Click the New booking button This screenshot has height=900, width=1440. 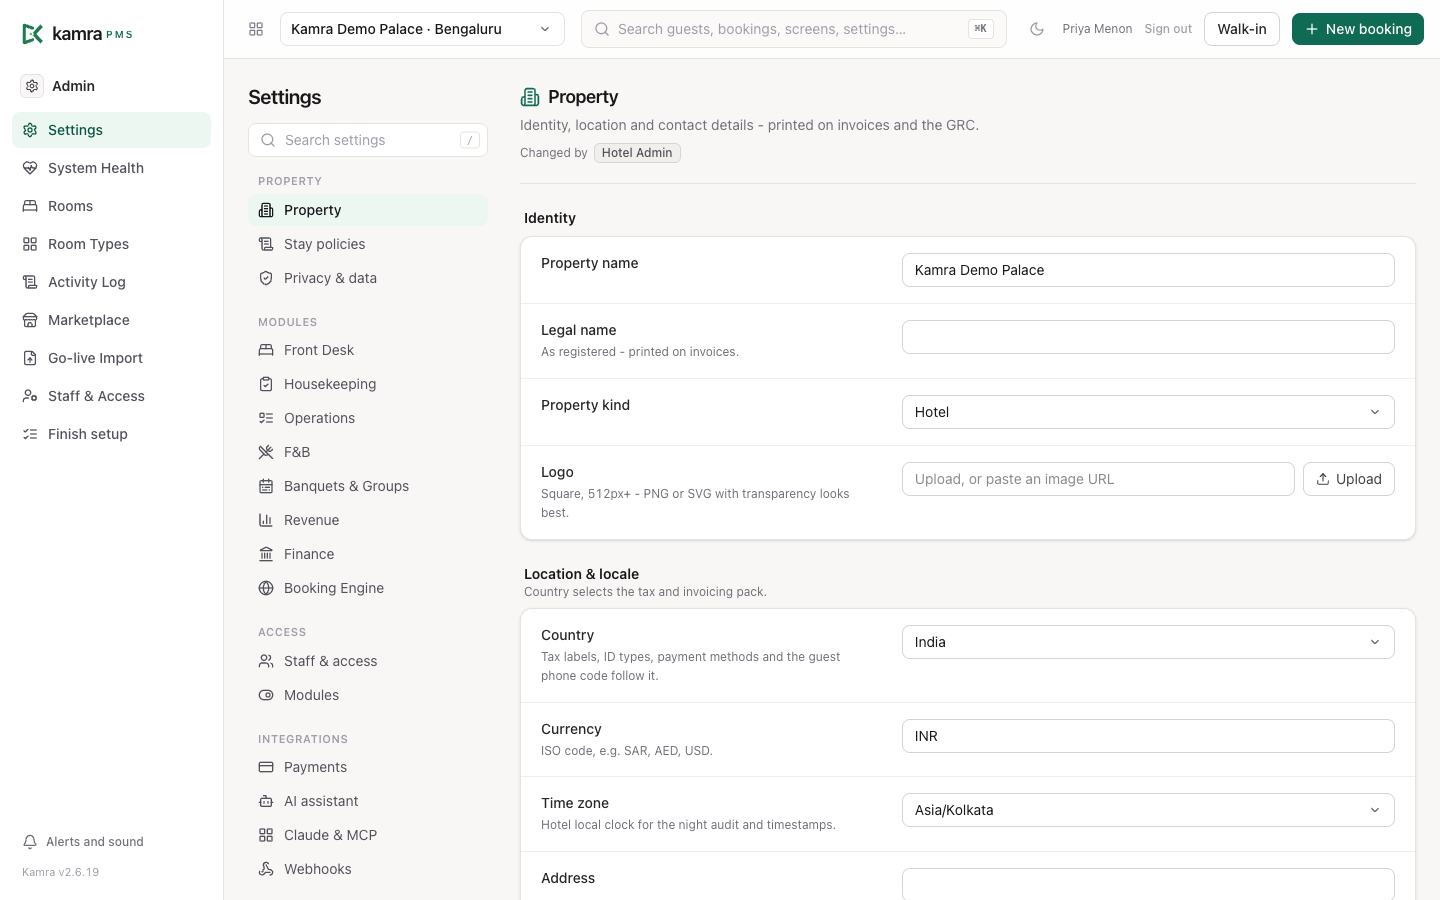pos(1358,29)
